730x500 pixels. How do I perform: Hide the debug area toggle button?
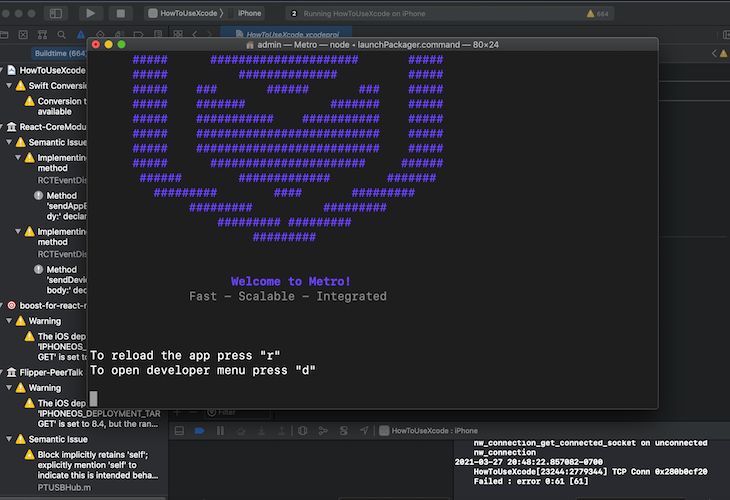click(179, 431)
